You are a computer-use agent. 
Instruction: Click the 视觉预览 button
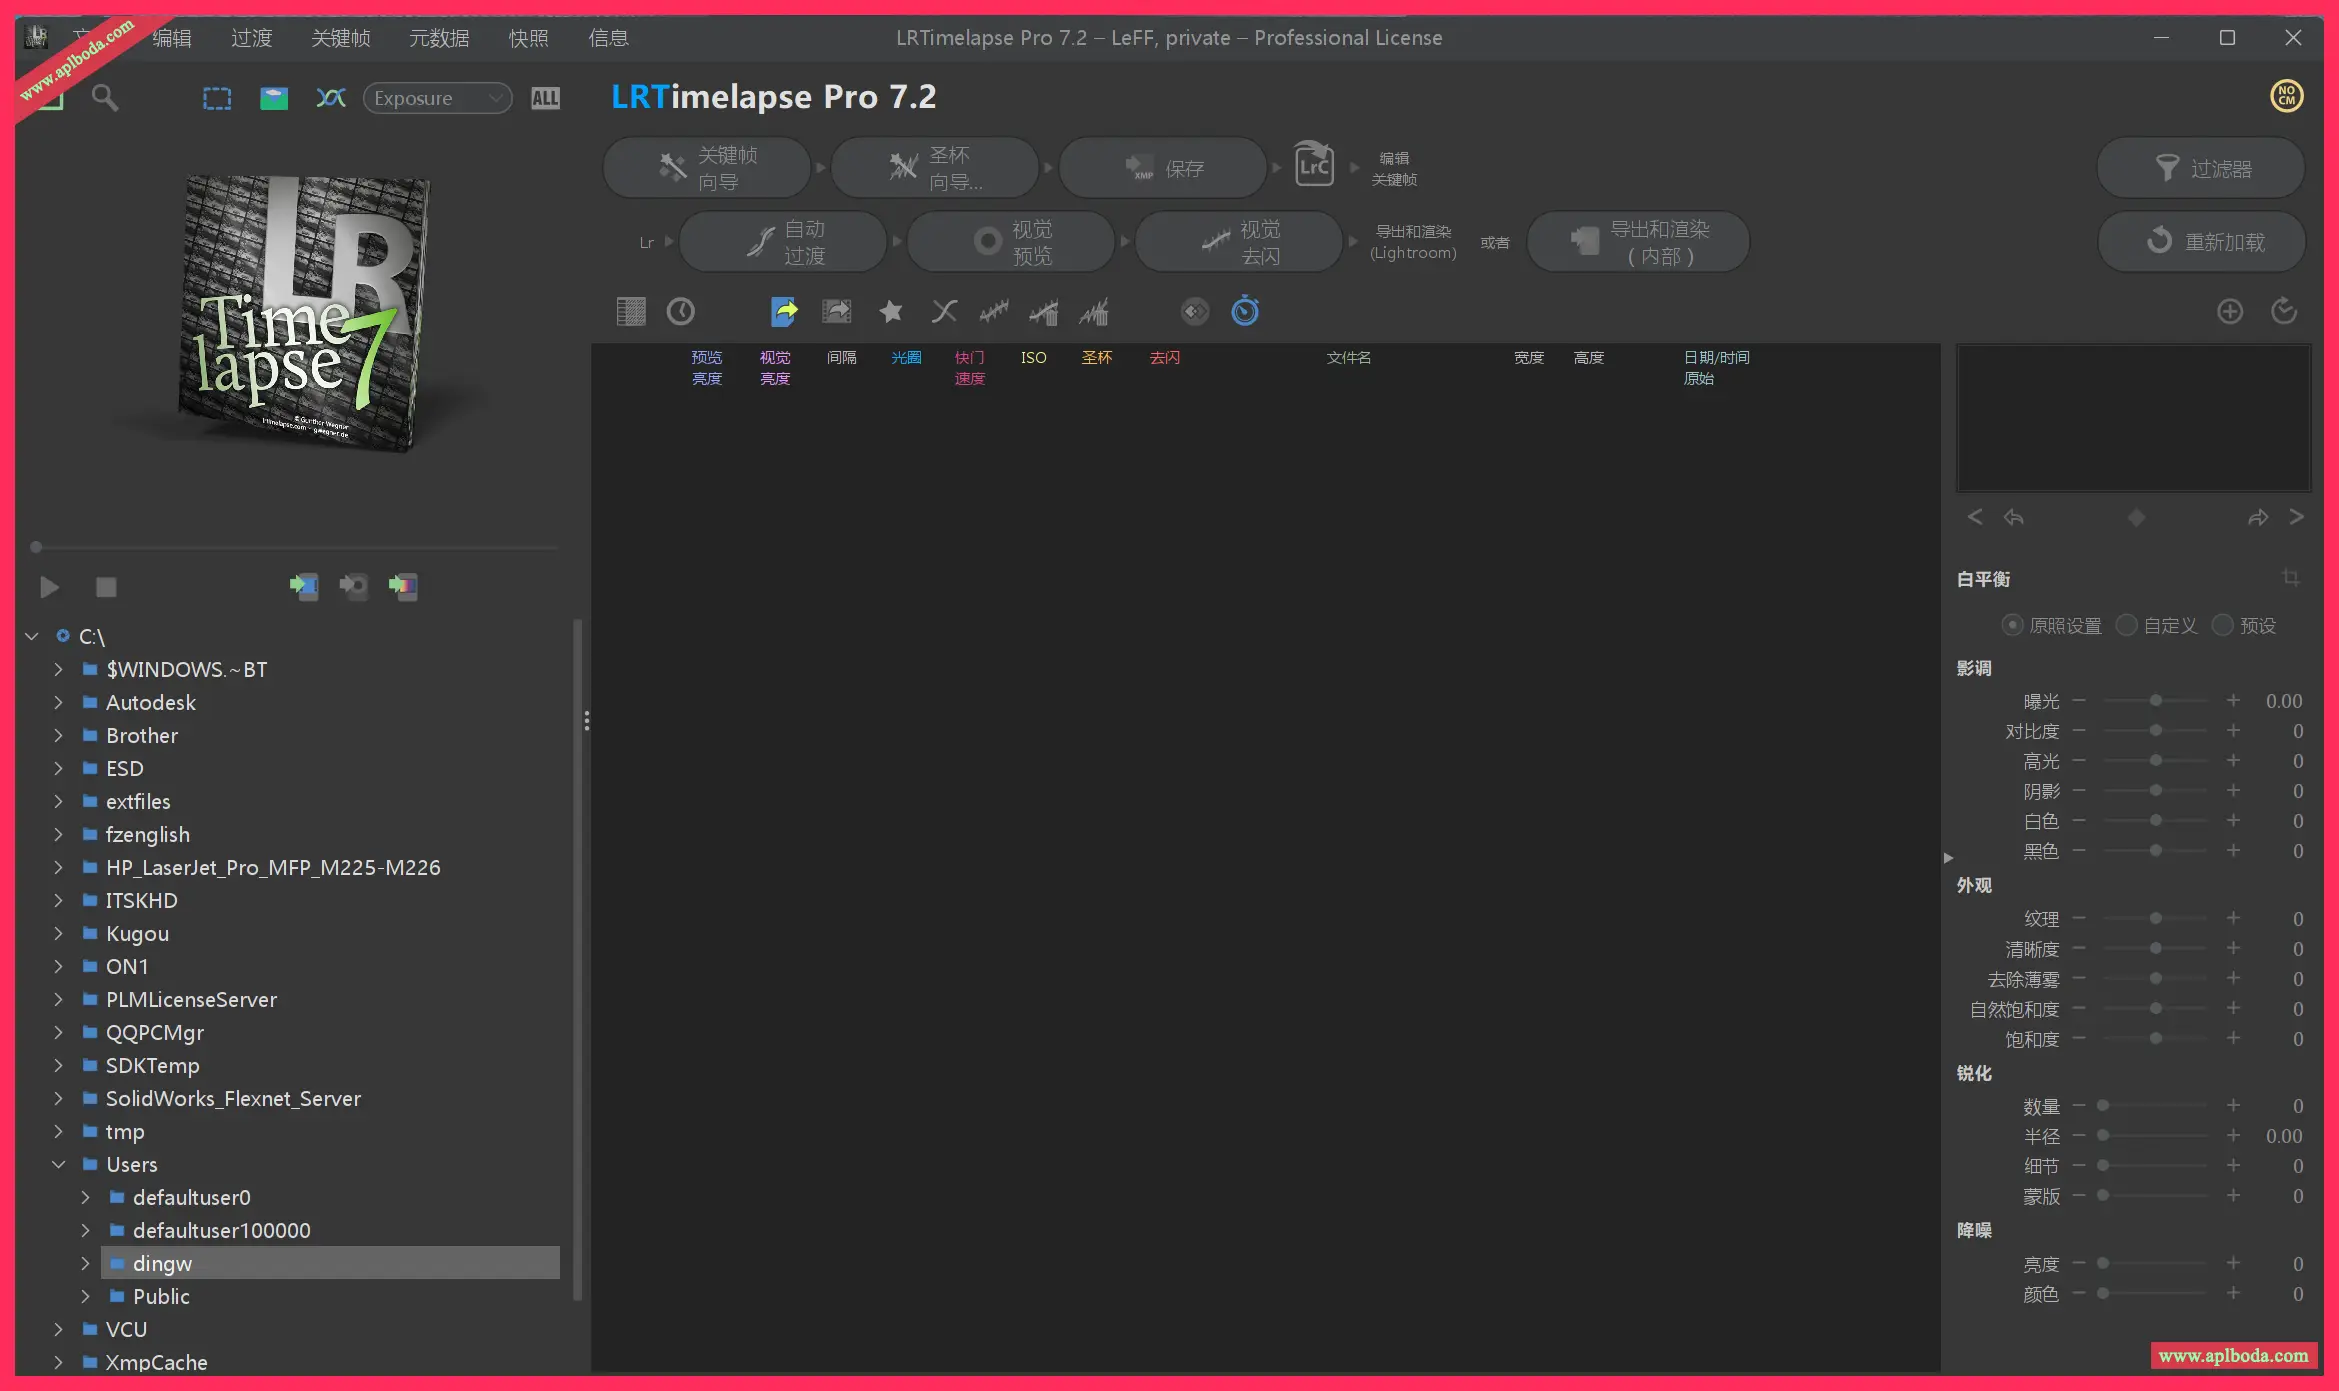[x=1010, y=242]
